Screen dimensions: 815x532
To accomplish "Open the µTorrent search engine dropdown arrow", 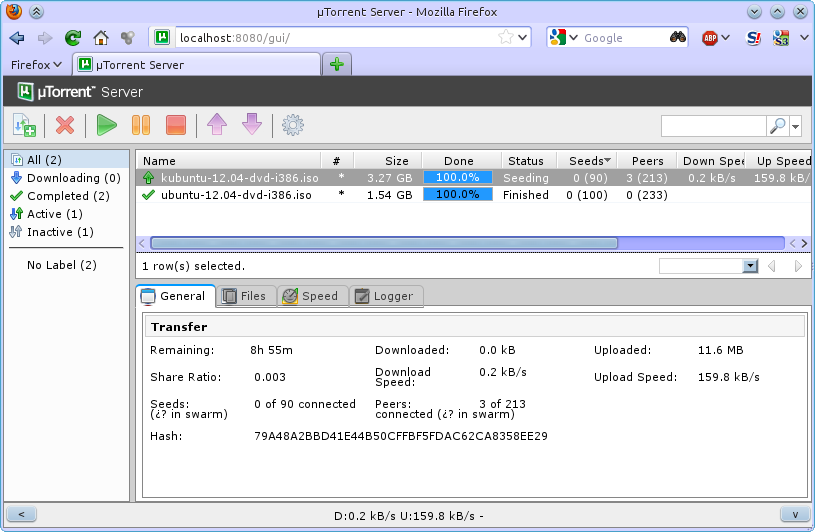I will (796, 126).
